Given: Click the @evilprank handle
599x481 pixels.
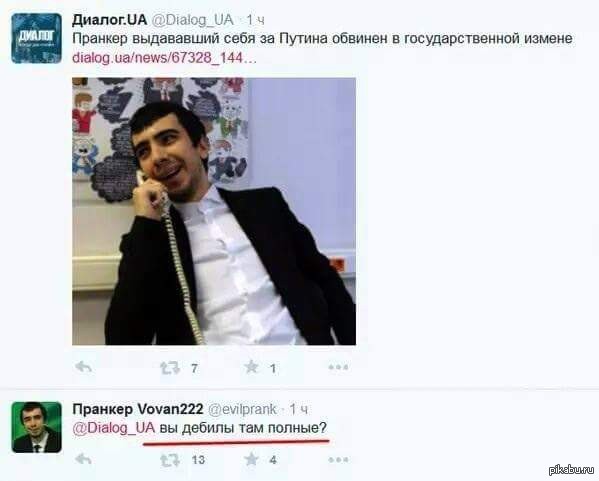Looking at the screenshot, I should pyautogui.click(x=242, y=410).
